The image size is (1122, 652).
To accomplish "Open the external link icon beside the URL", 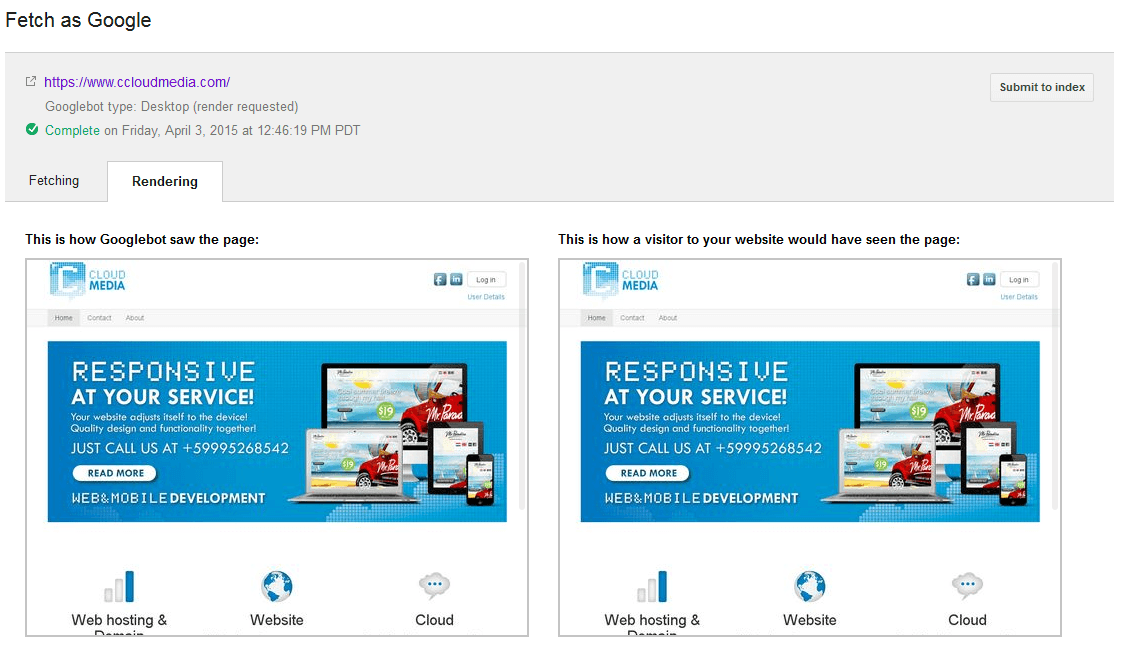I will [x=31, y=82].
